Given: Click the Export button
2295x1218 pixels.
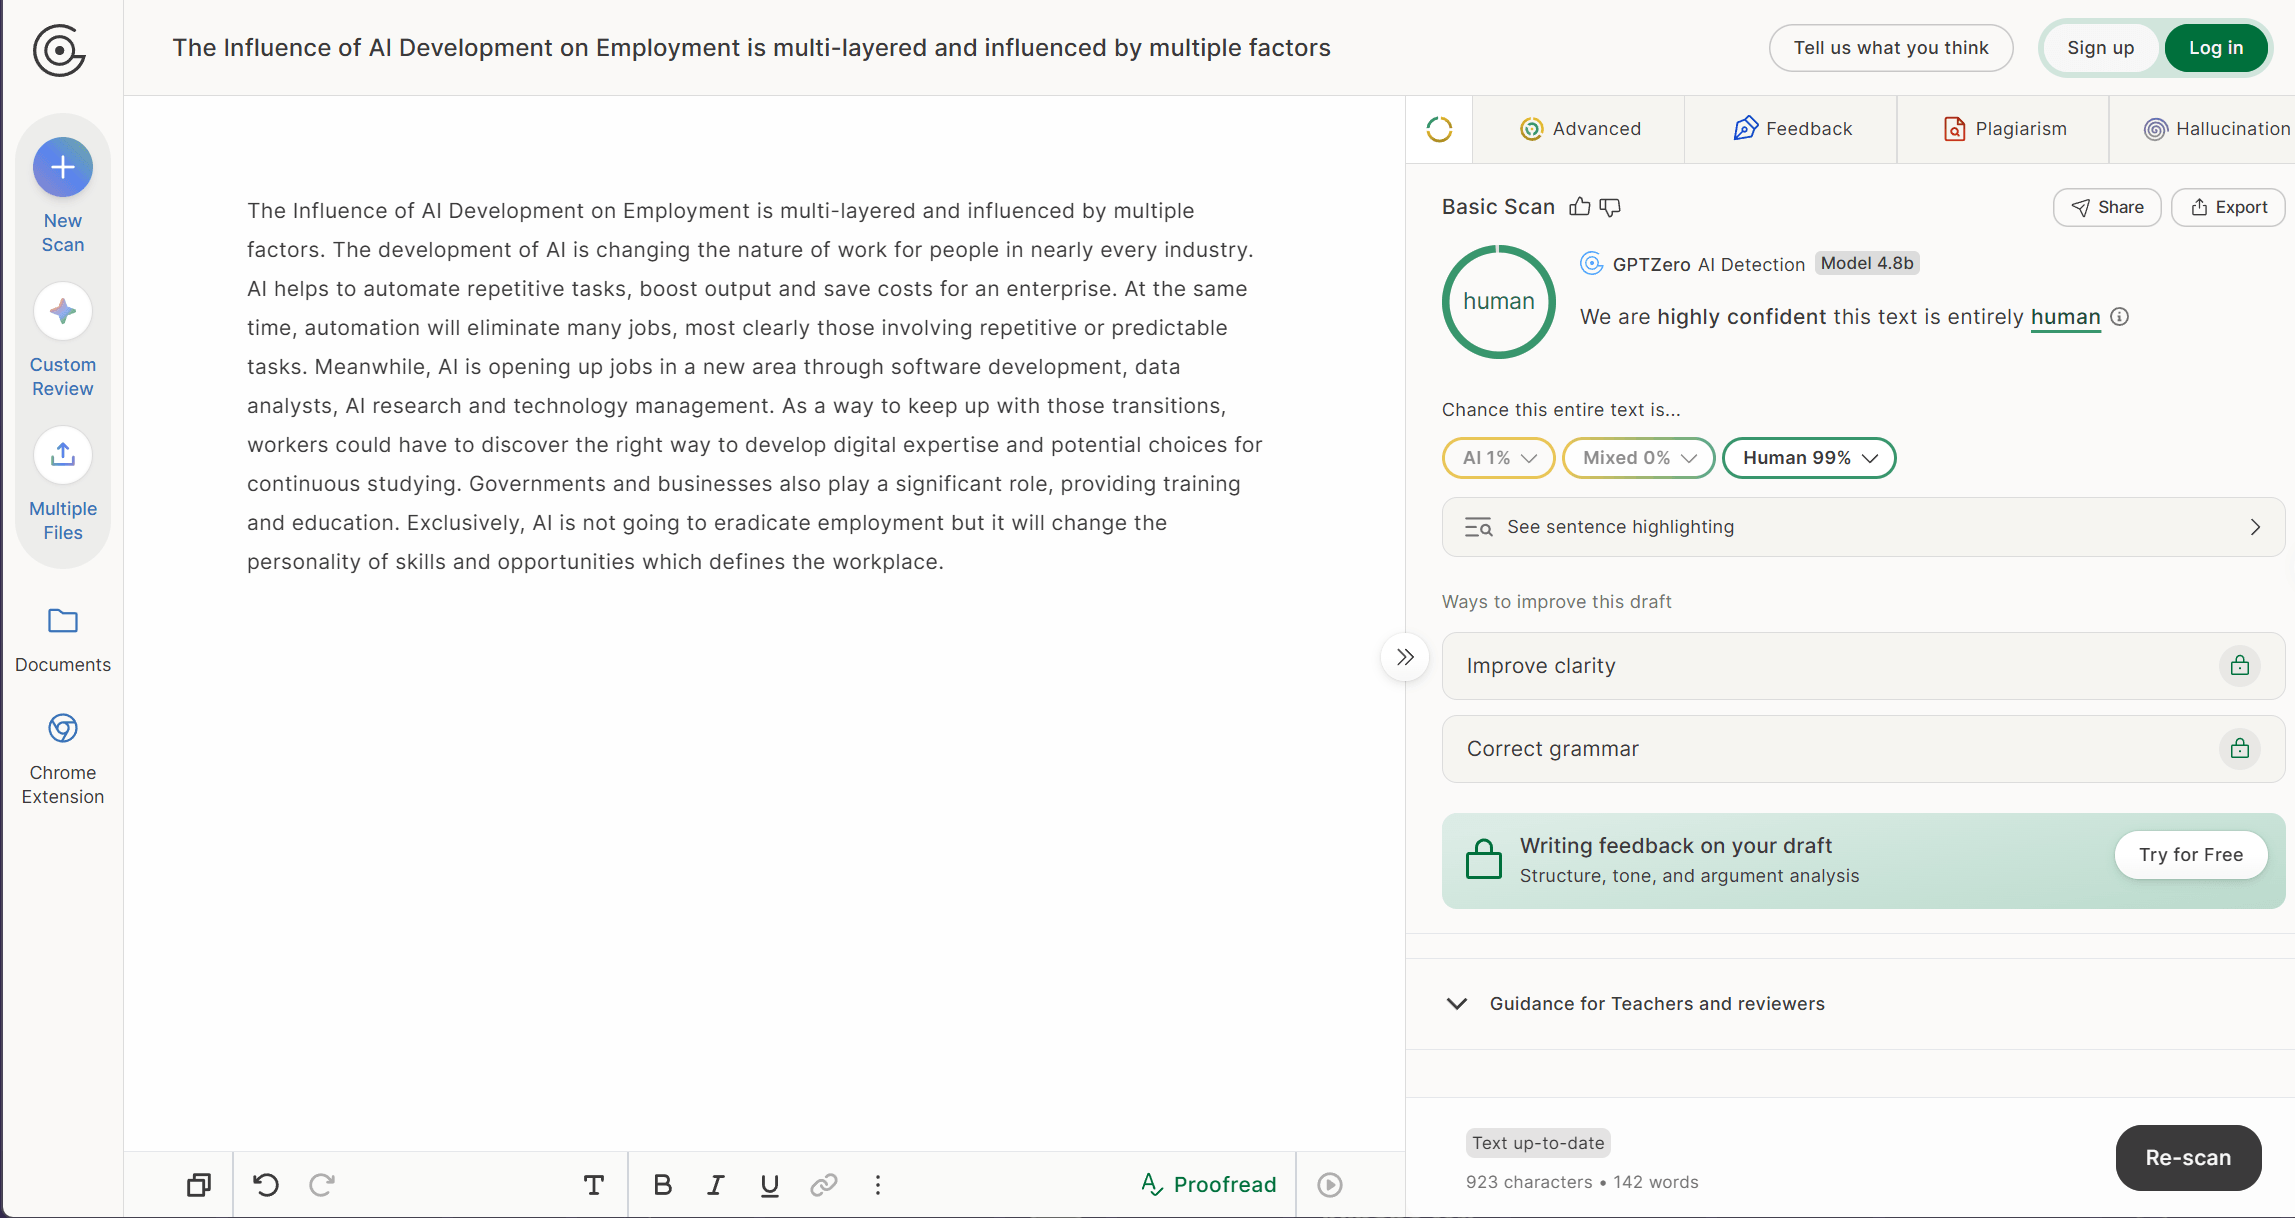Looking at the screenshot, I should (x=2228, y=207).
